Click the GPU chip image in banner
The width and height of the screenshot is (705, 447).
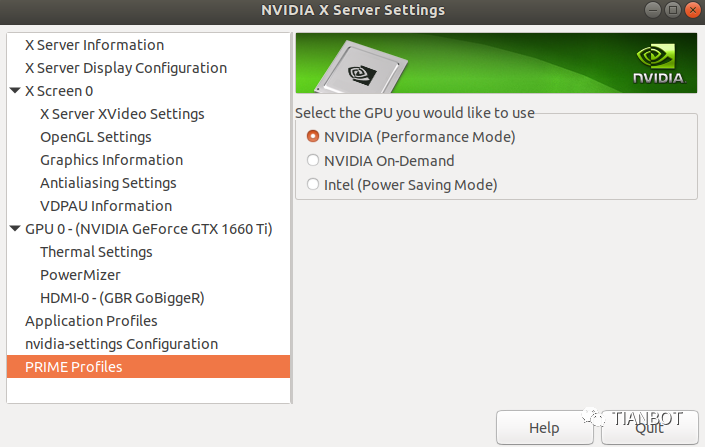click(361, 68)
